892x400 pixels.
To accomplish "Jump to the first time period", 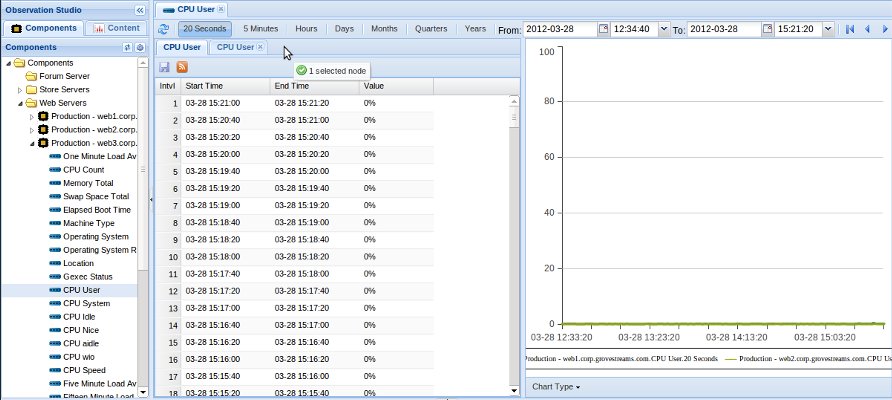I will point(849,29).
